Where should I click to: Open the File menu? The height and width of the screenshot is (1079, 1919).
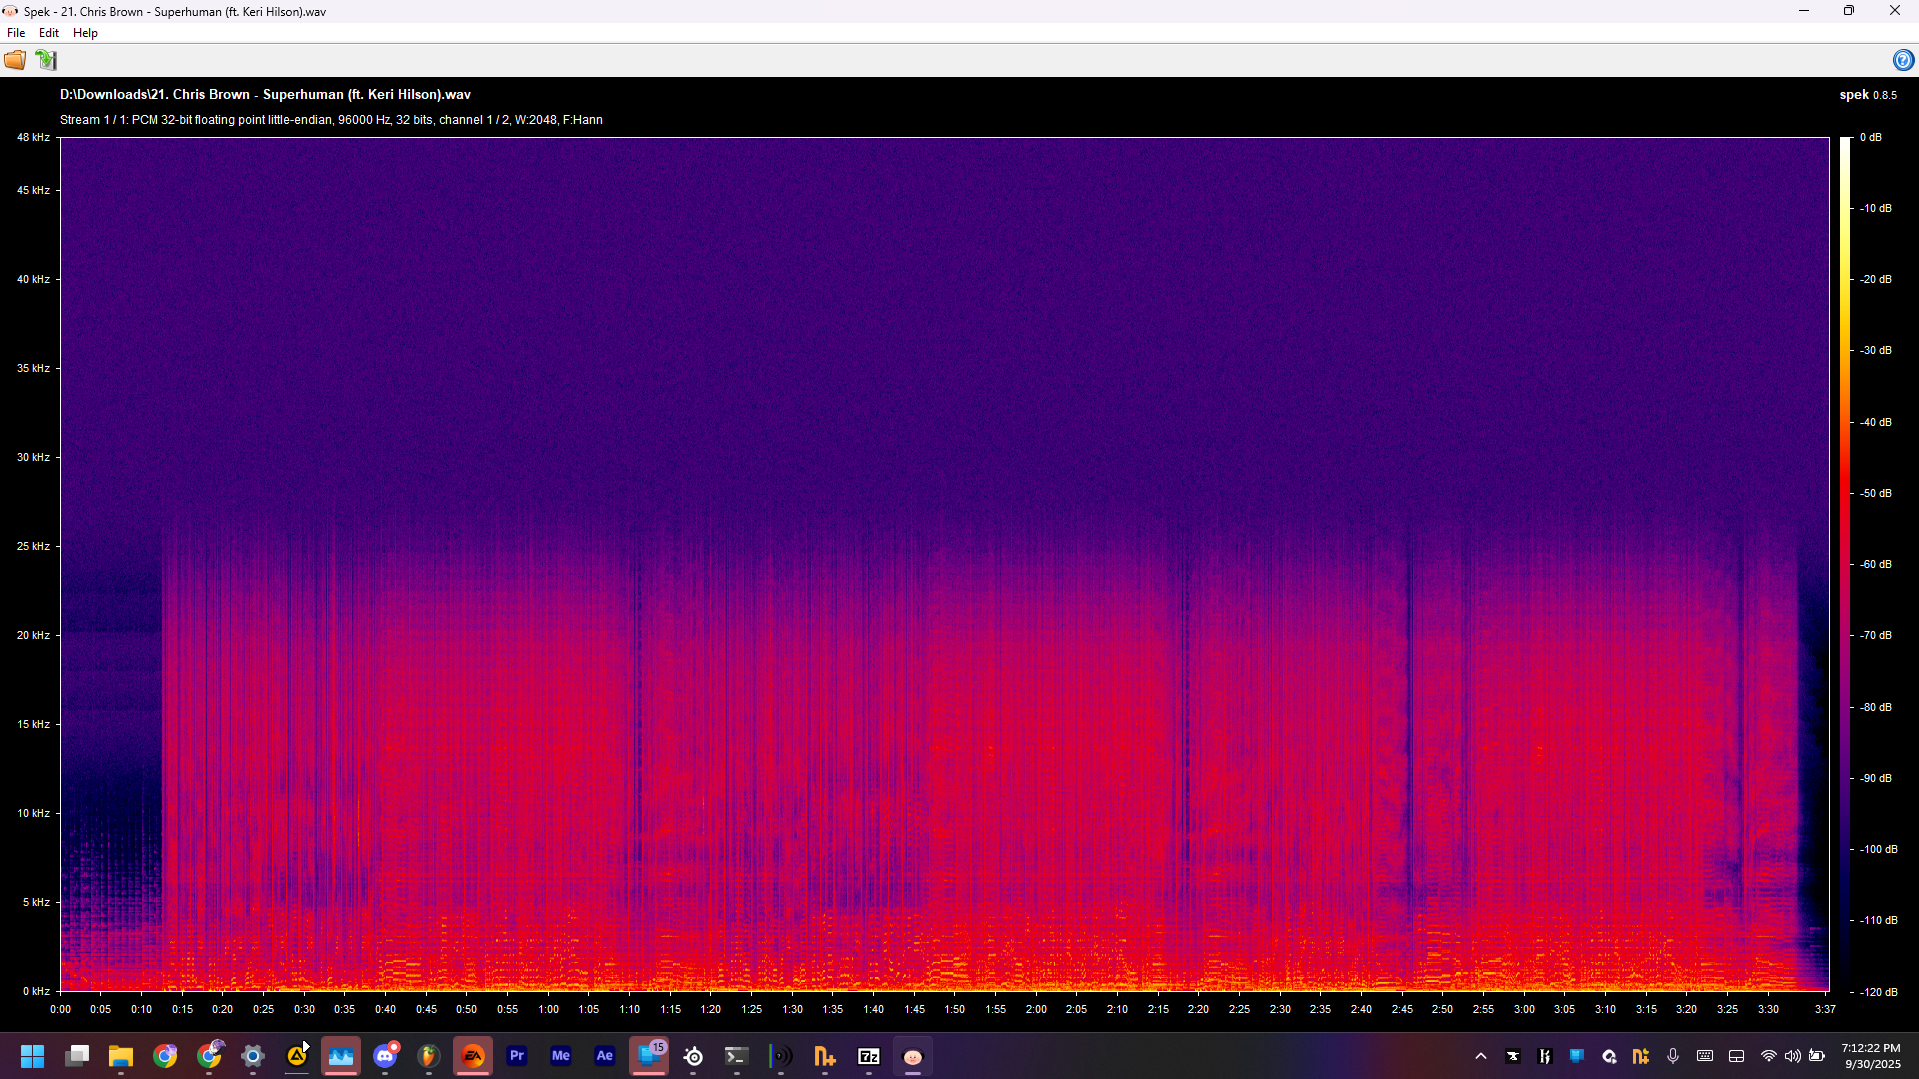coord(16,33)
